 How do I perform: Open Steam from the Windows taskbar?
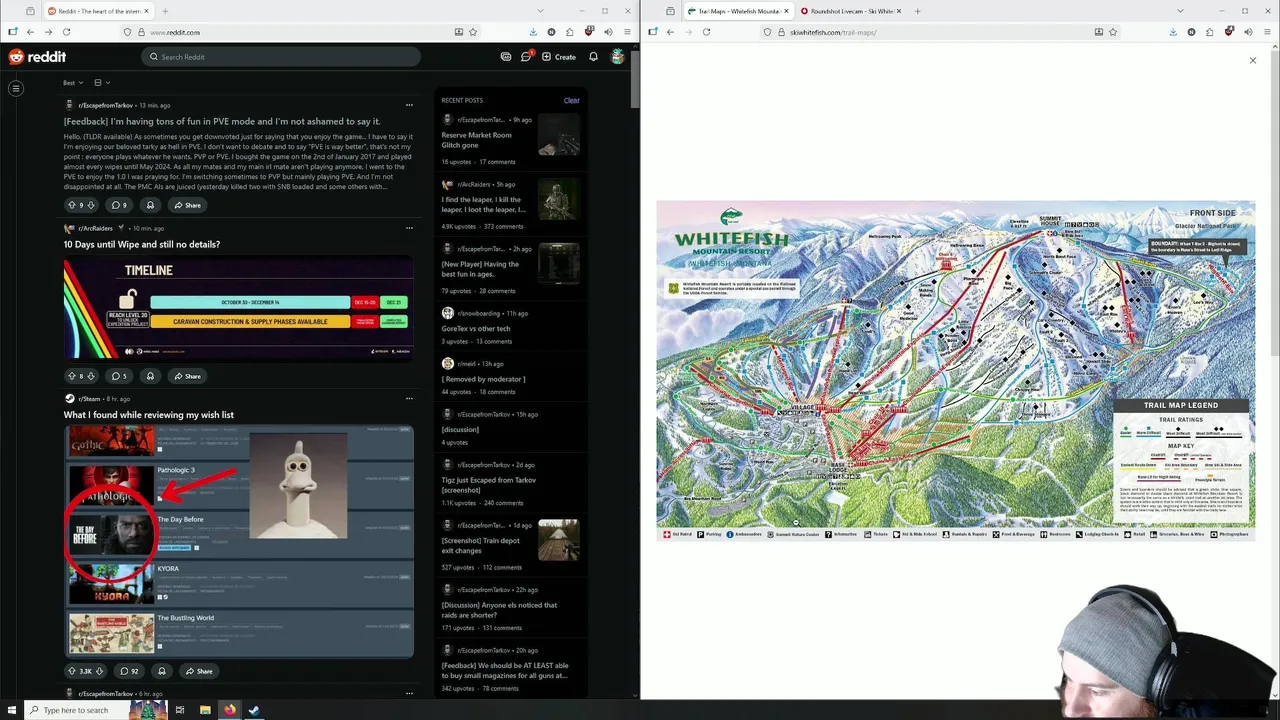pos(254,710)
